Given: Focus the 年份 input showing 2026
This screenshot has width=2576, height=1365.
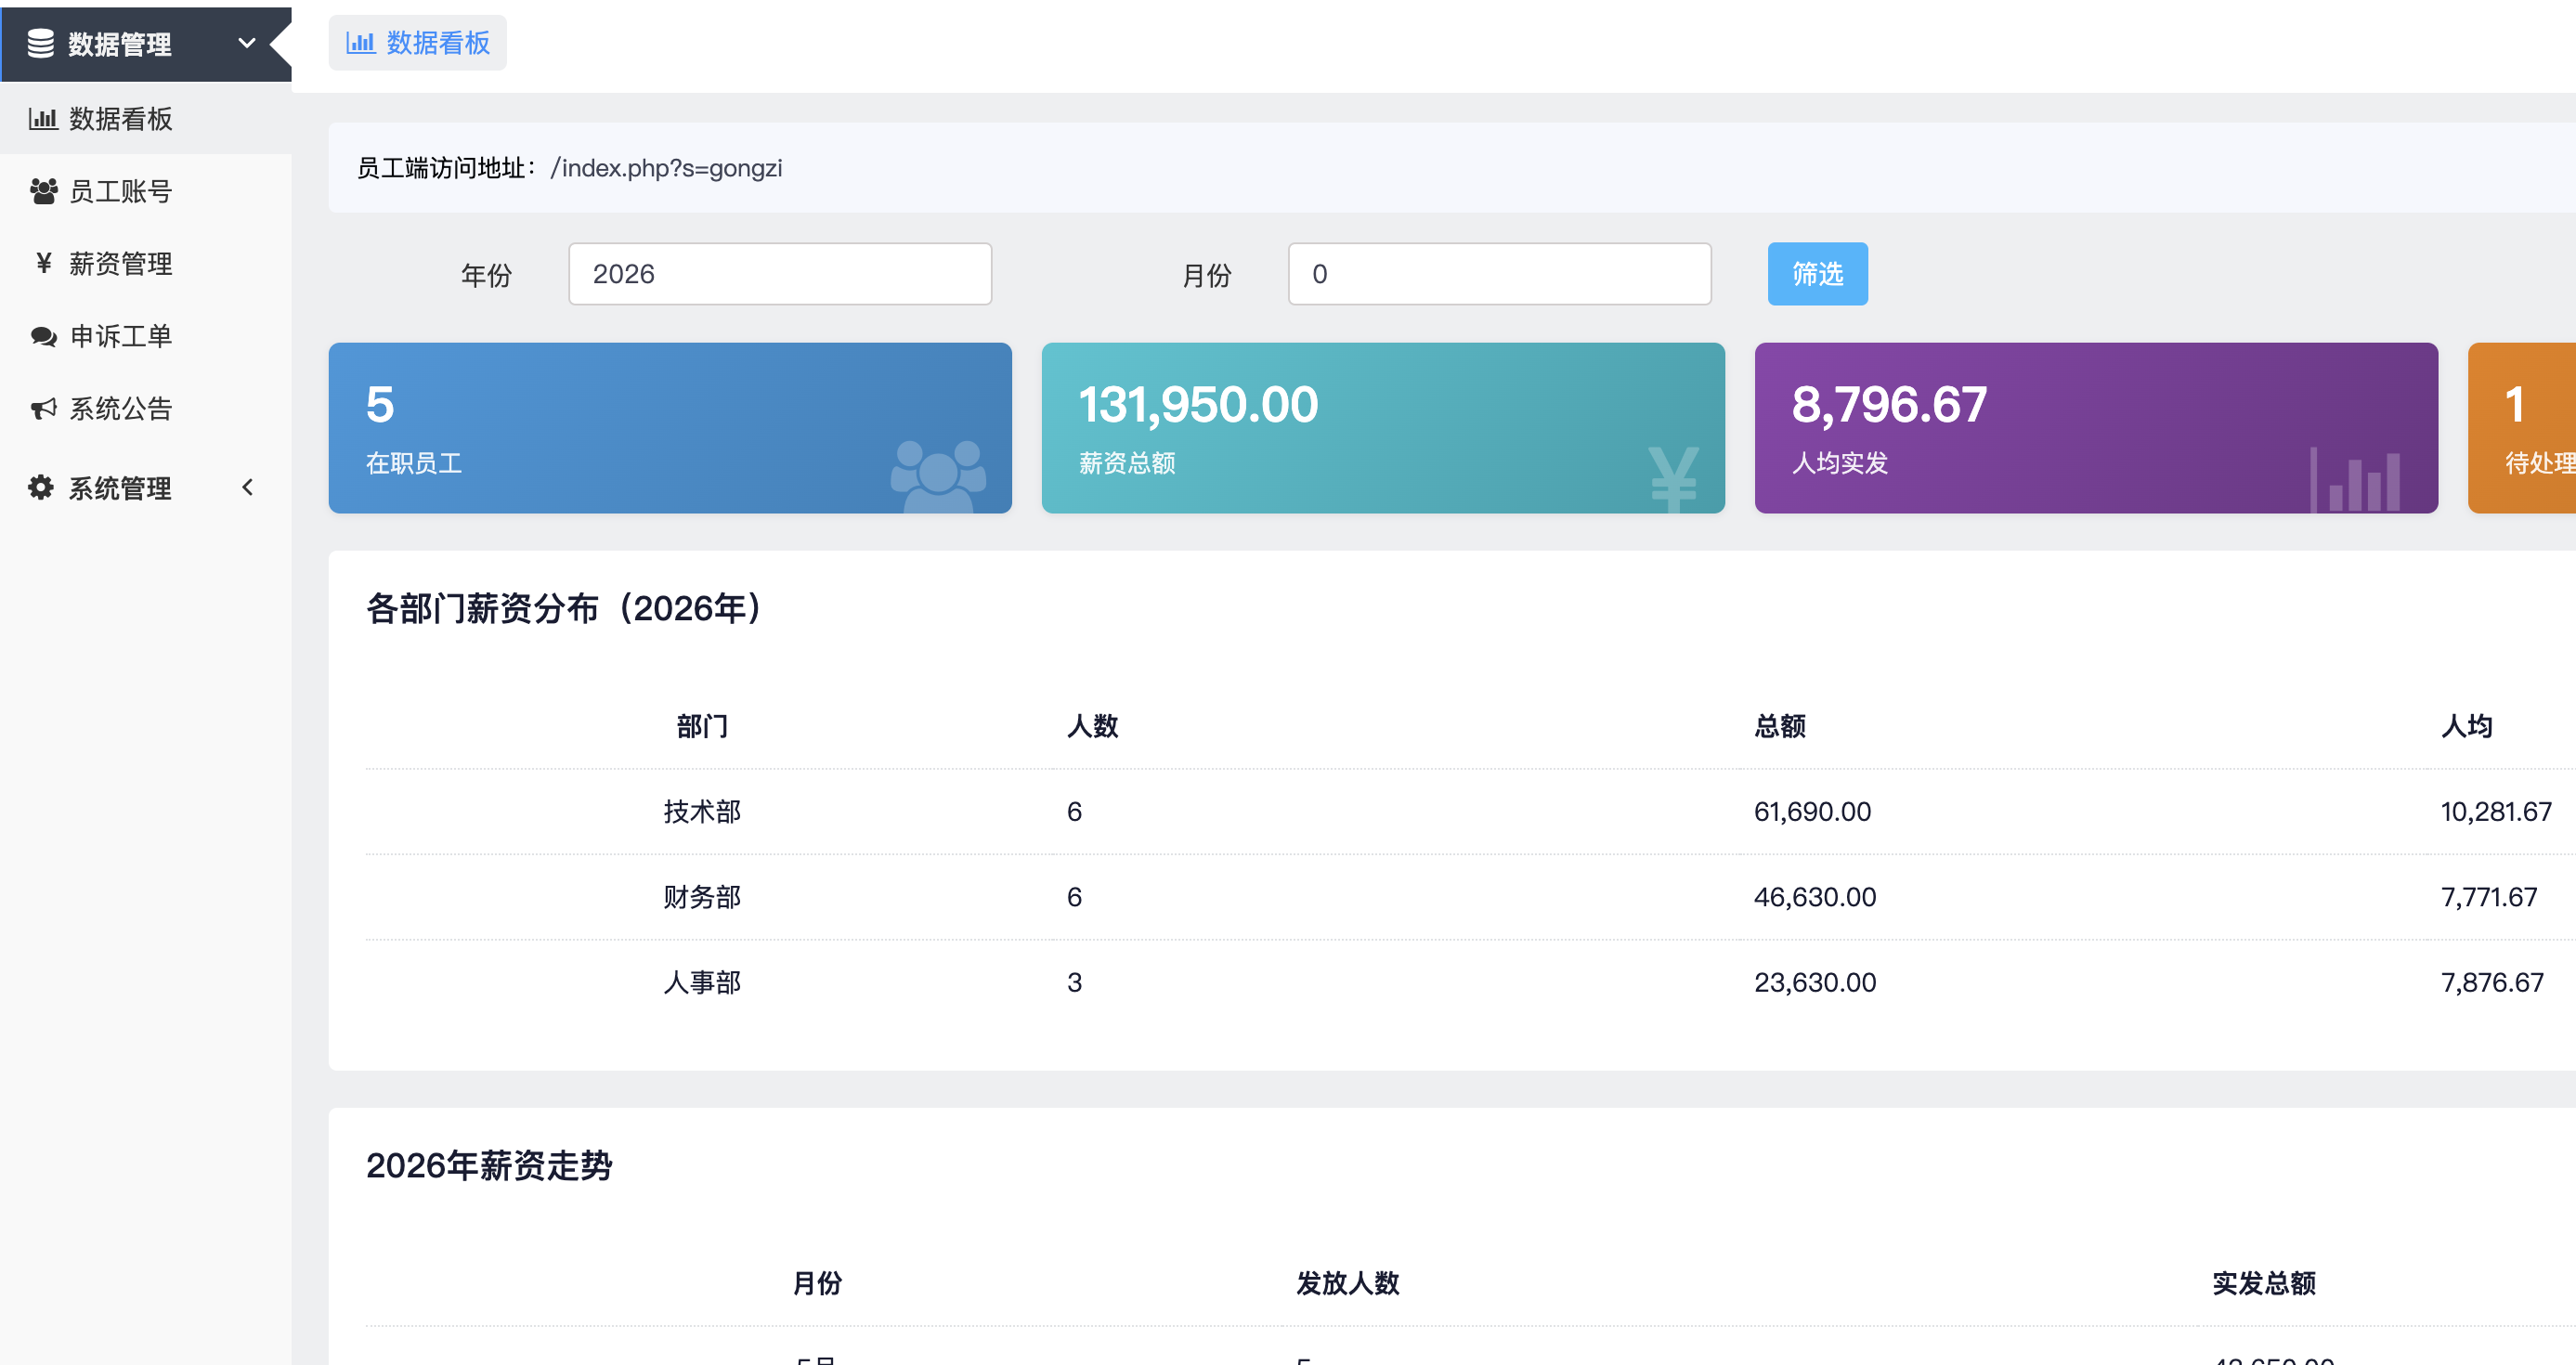Looking at the screenshot, I should click(780, 274).
